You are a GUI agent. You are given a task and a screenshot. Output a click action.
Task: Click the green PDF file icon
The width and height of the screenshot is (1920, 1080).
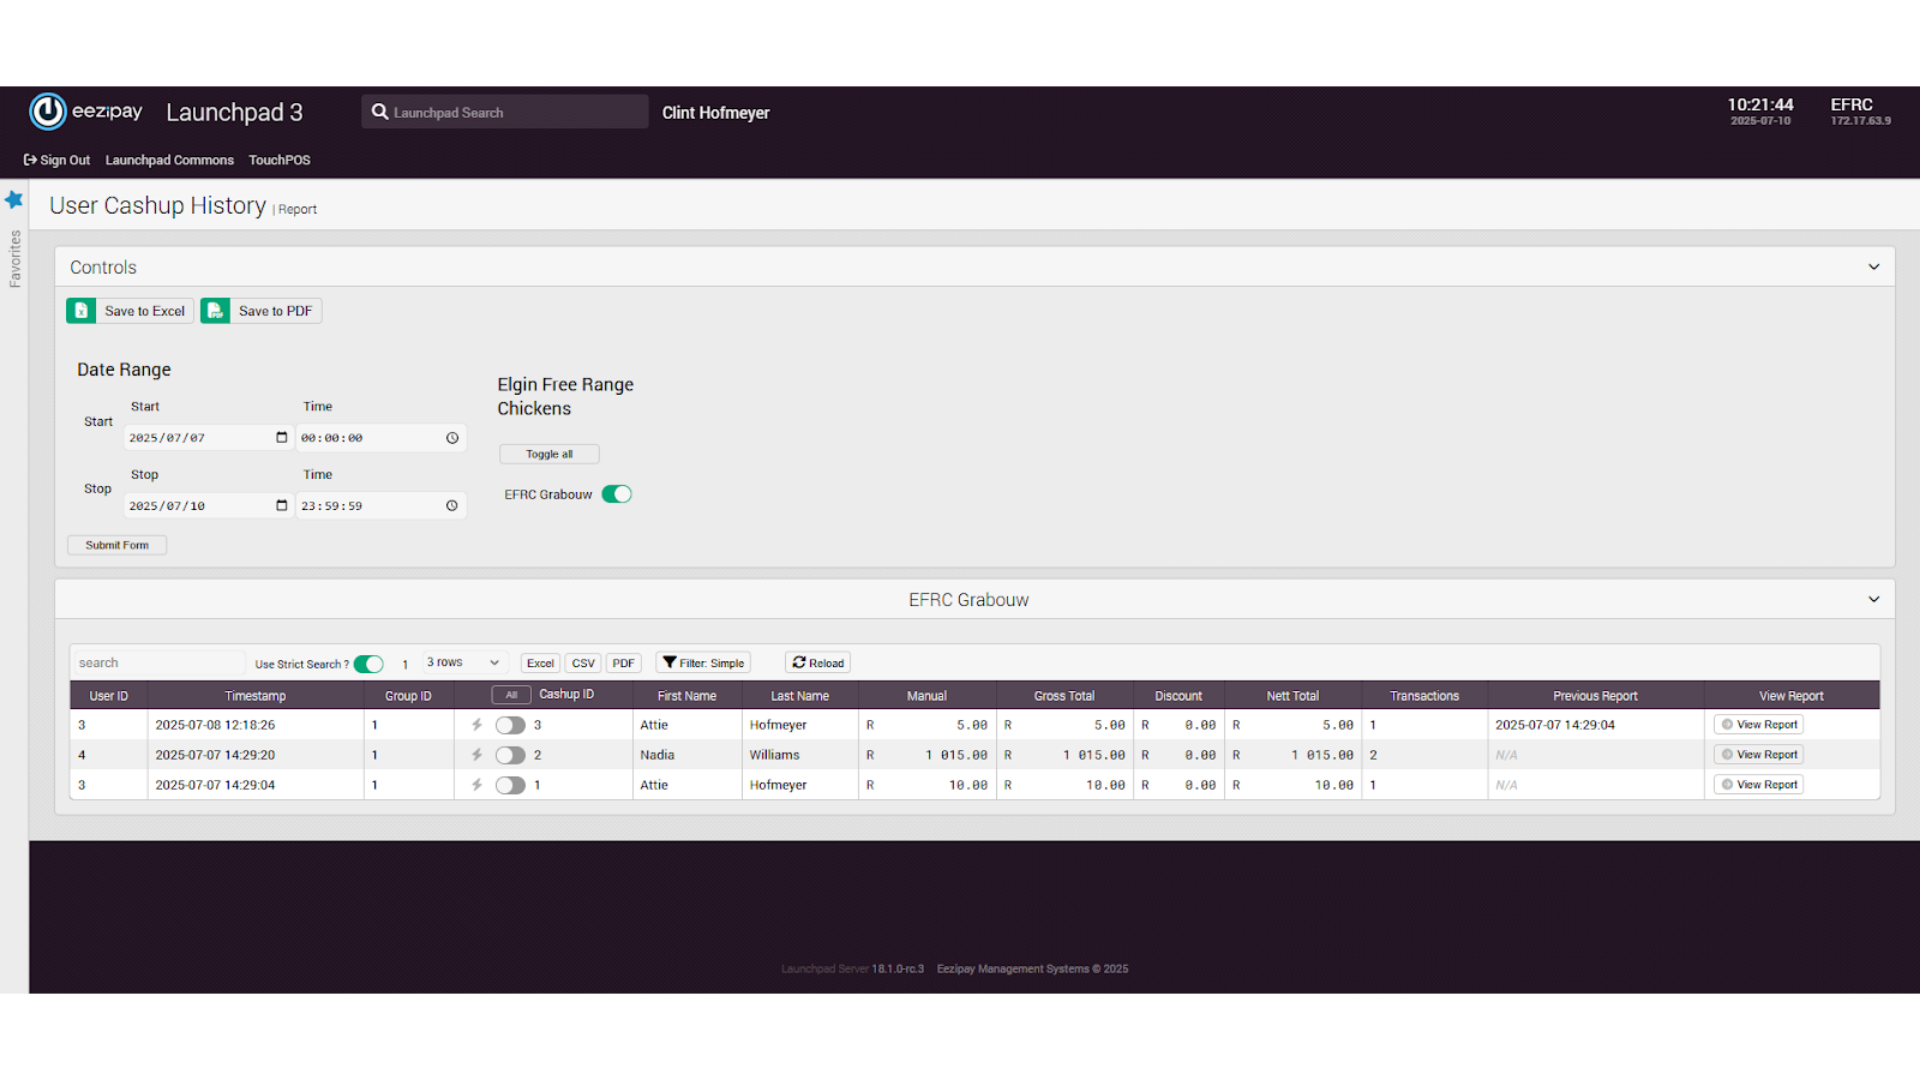coord(215,311)
